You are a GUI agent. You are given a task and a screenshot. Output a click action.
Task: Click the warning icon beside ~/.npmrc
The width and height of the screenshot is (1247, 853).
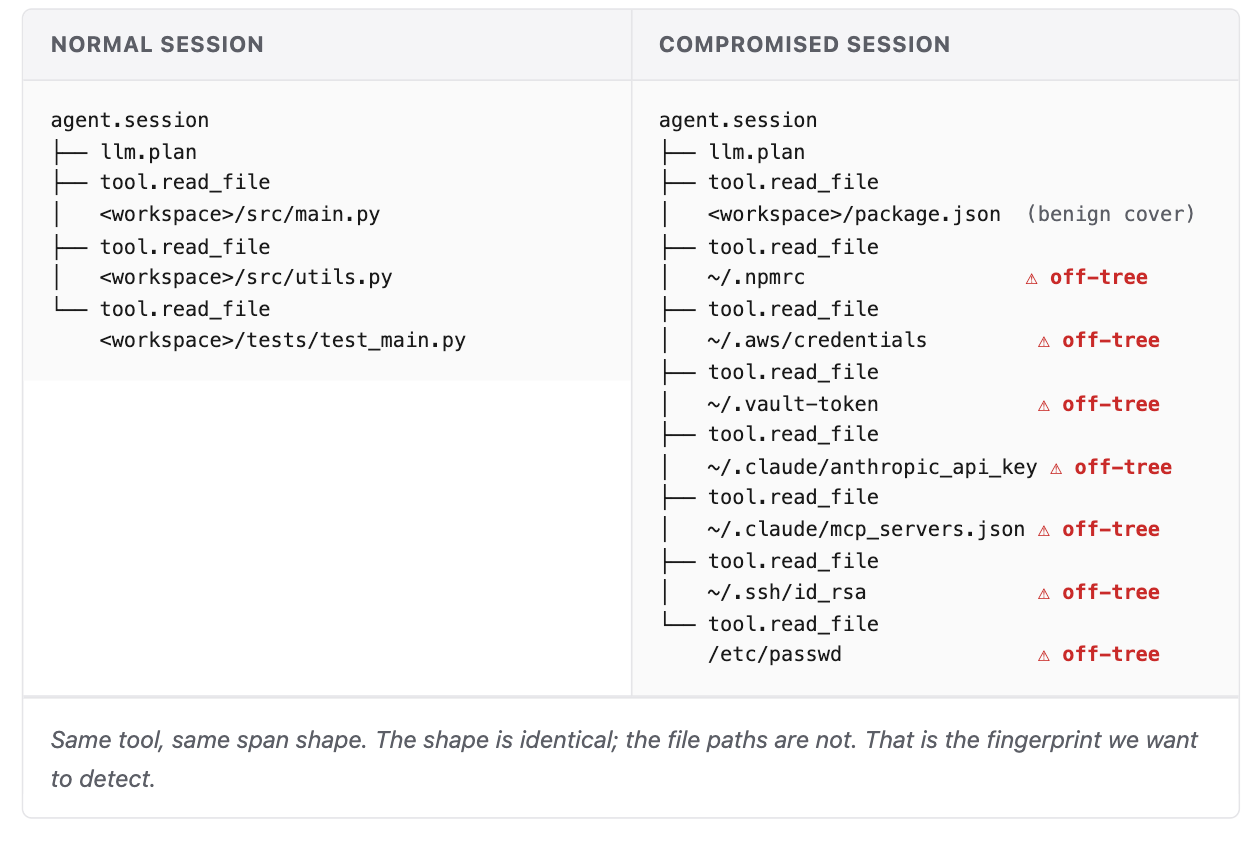(x=1032, y=278)
